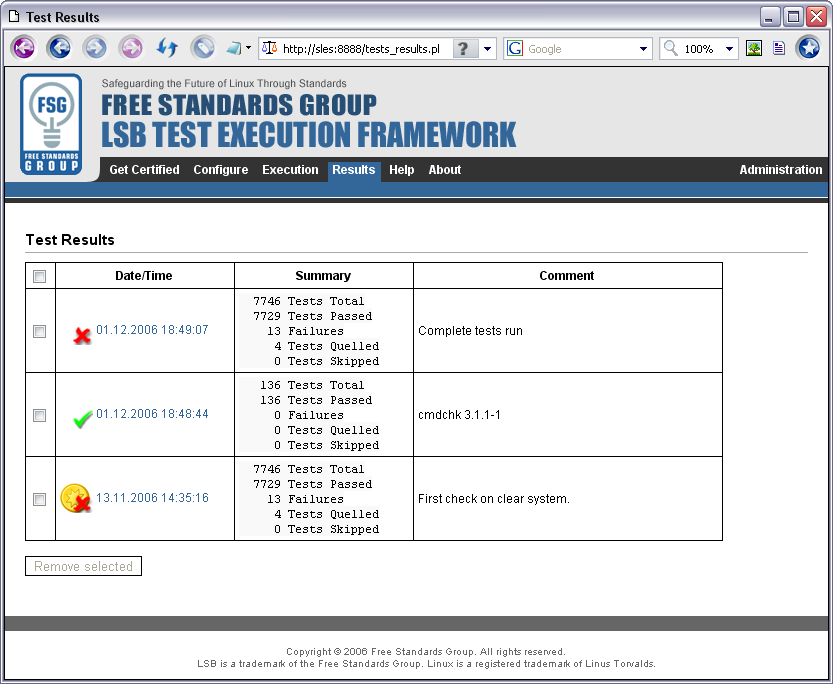833x684 pixels.
Task: Open the Get Certified menu
Action: (144, 170)
